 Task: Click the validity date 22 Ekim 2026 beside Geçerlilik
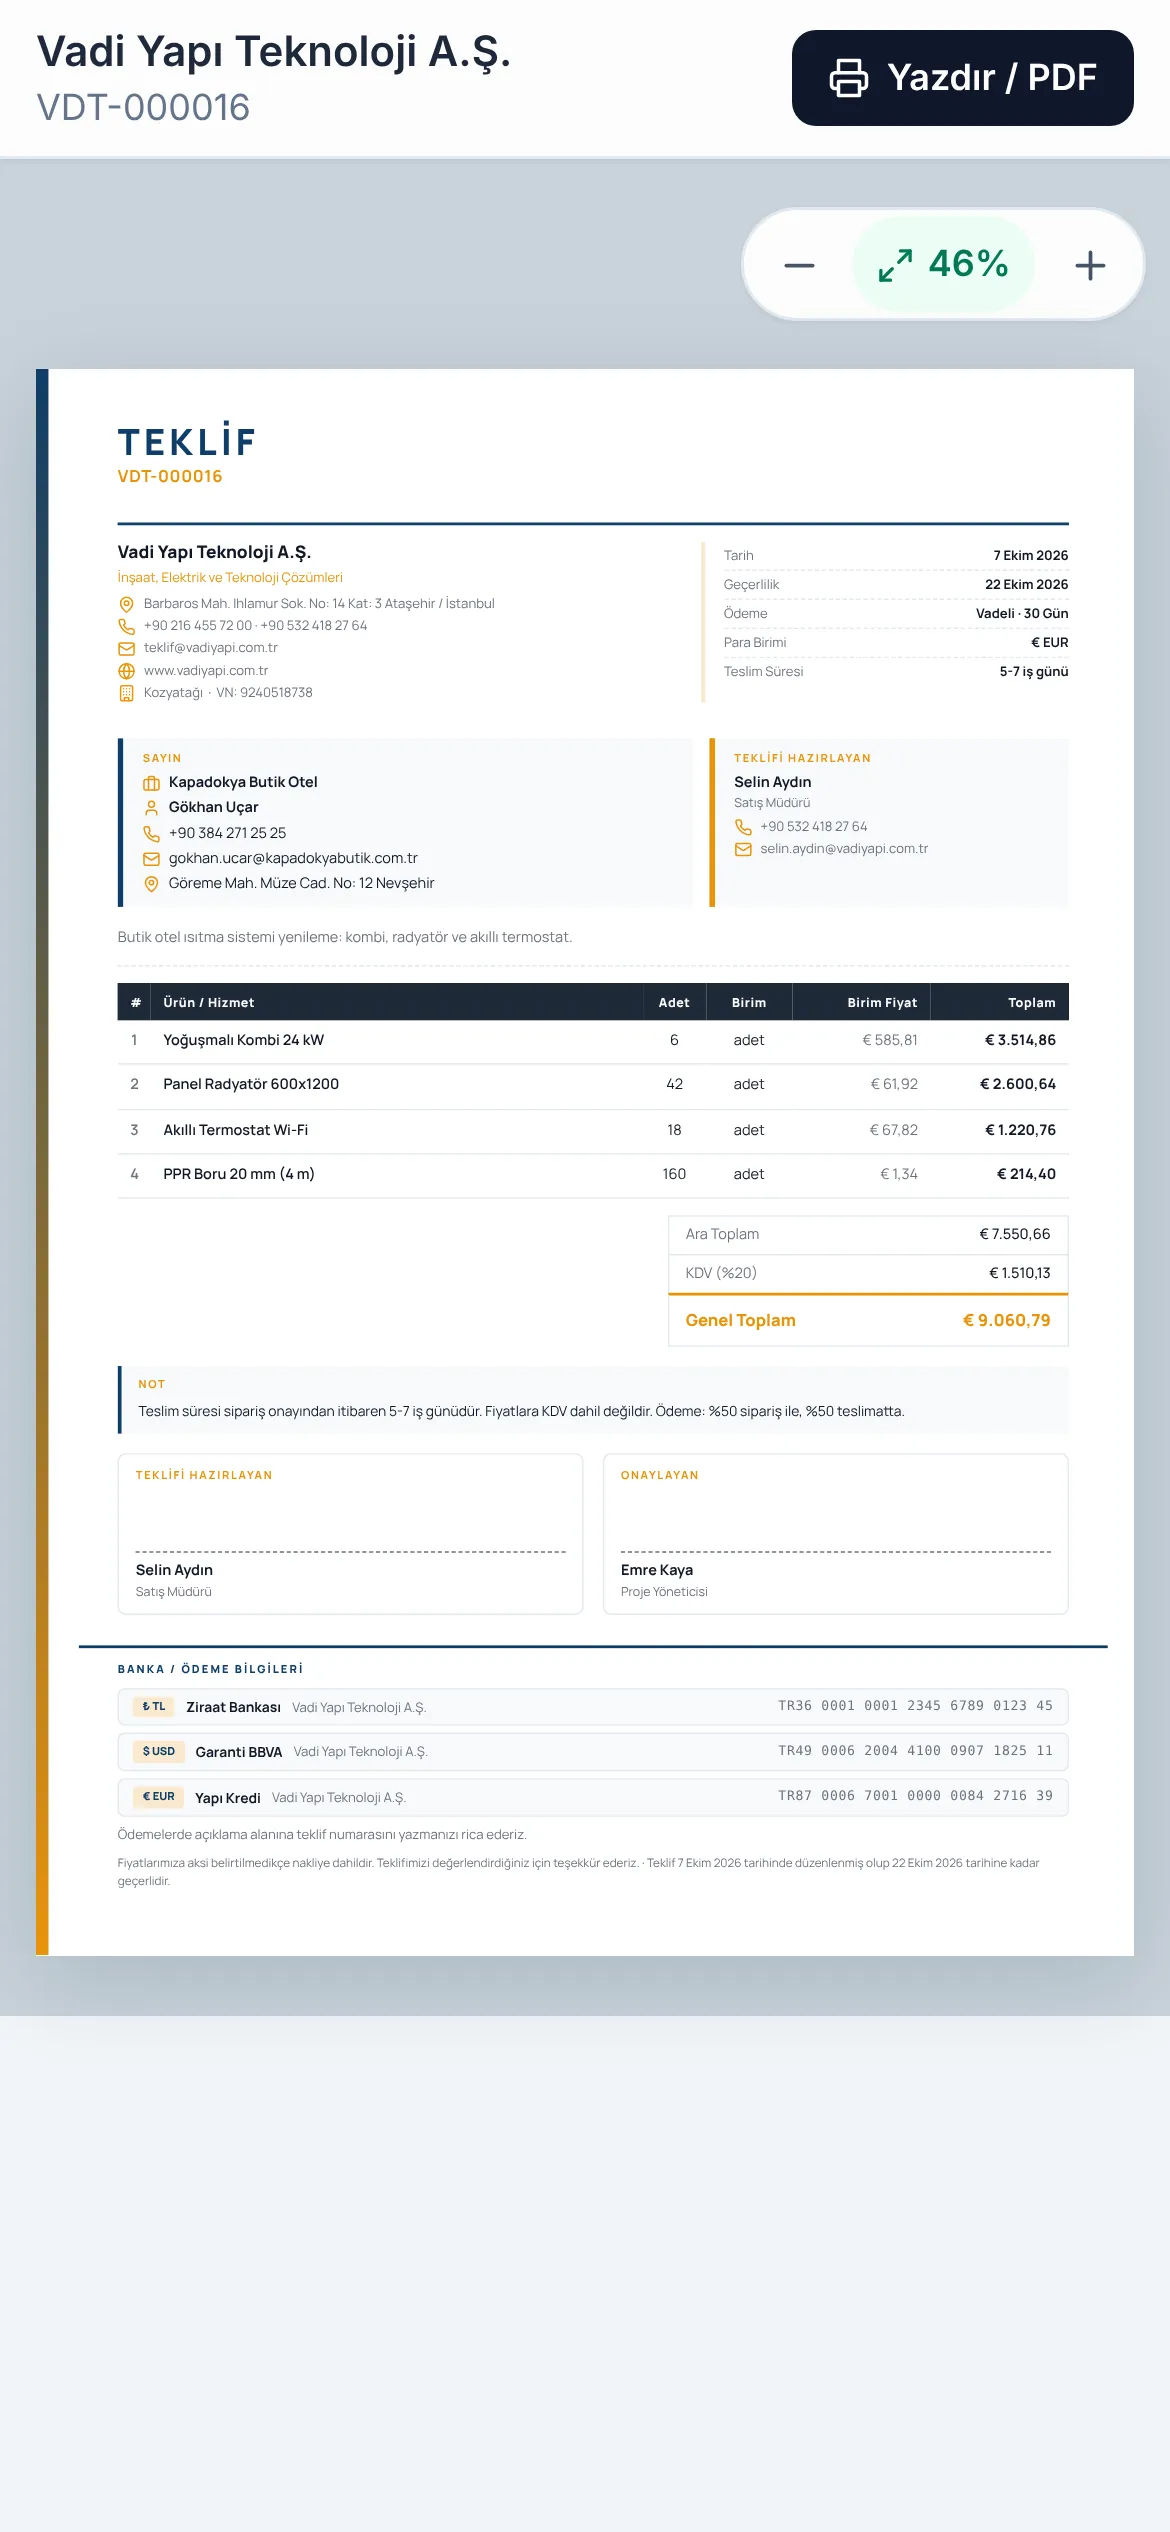point(1026,585)
